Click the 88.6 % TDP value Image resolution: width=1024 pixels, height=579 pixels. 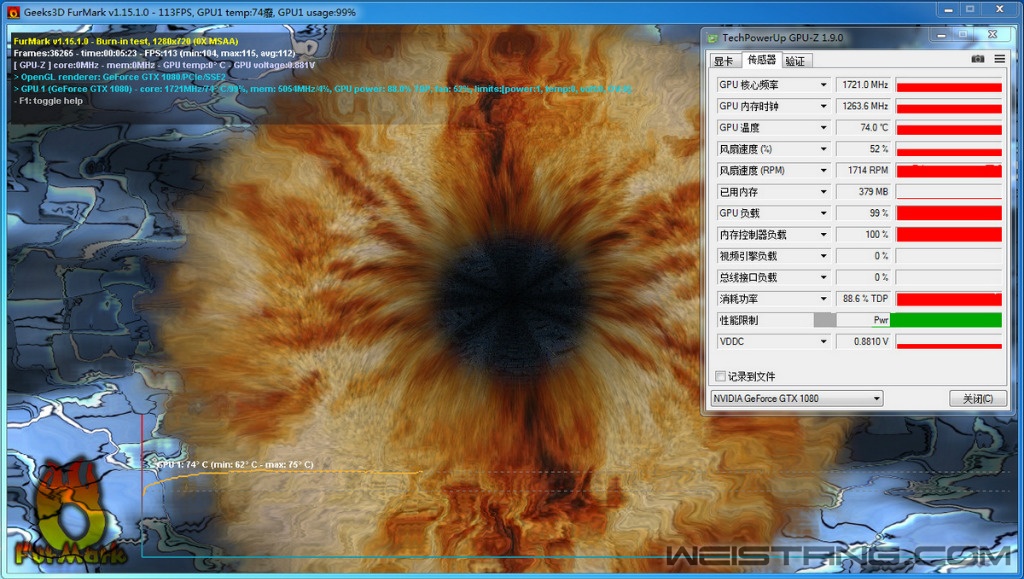coord(865,299)
